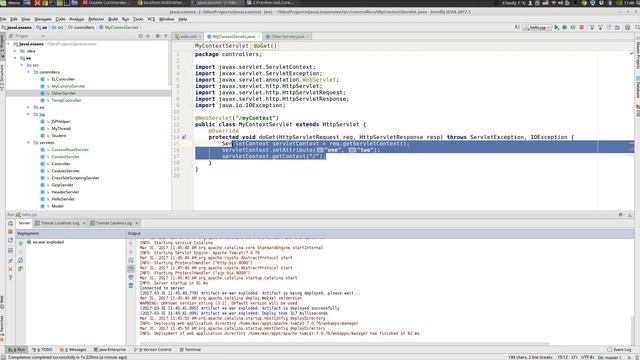Open Java Enterprise tool window
Image resolution: width=640 pixels, height=360 pixels.
[x=110, y=349]
